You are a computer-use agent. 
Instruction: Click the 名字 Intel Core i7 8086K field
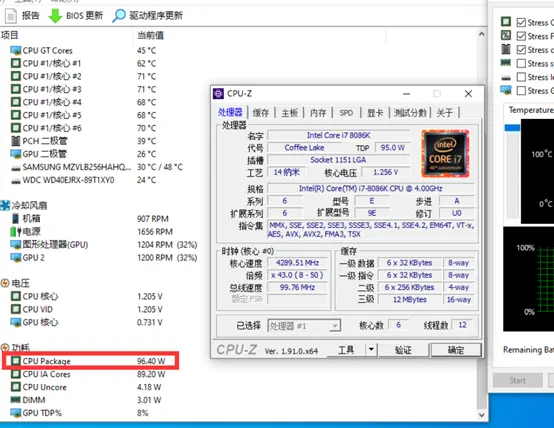click(338, 135)
